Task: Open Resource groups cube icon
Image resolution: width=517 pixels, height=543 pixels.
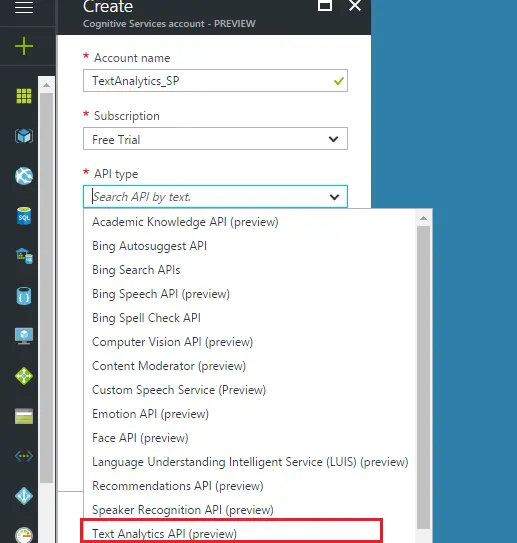Action: 24,136
